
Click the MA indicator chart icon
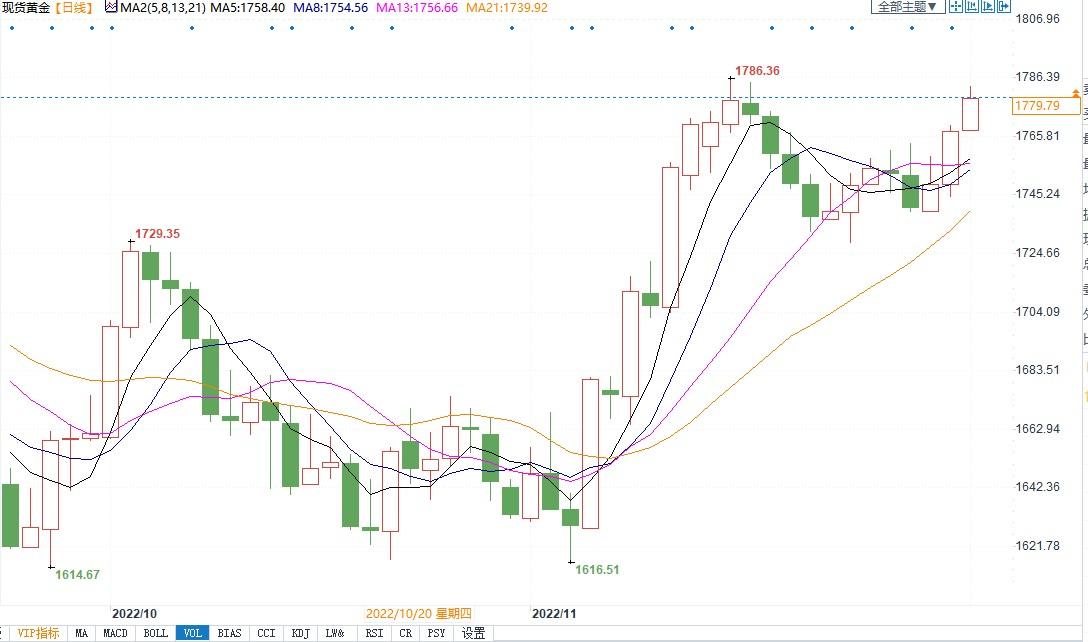(110, 7)
